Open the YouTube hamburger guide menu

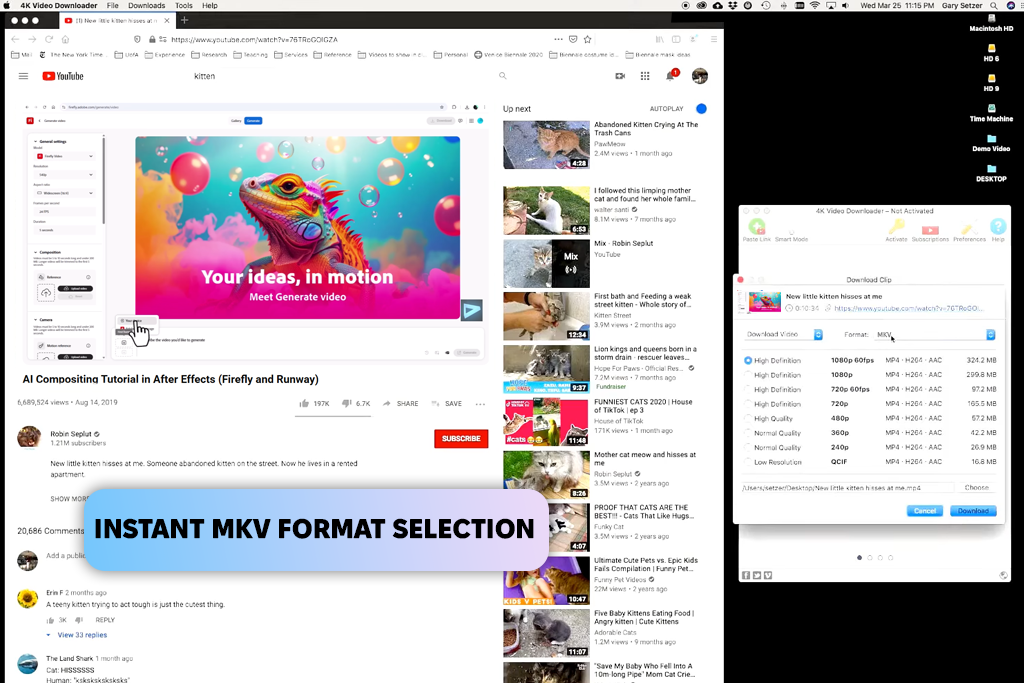[x=24, y=76]
